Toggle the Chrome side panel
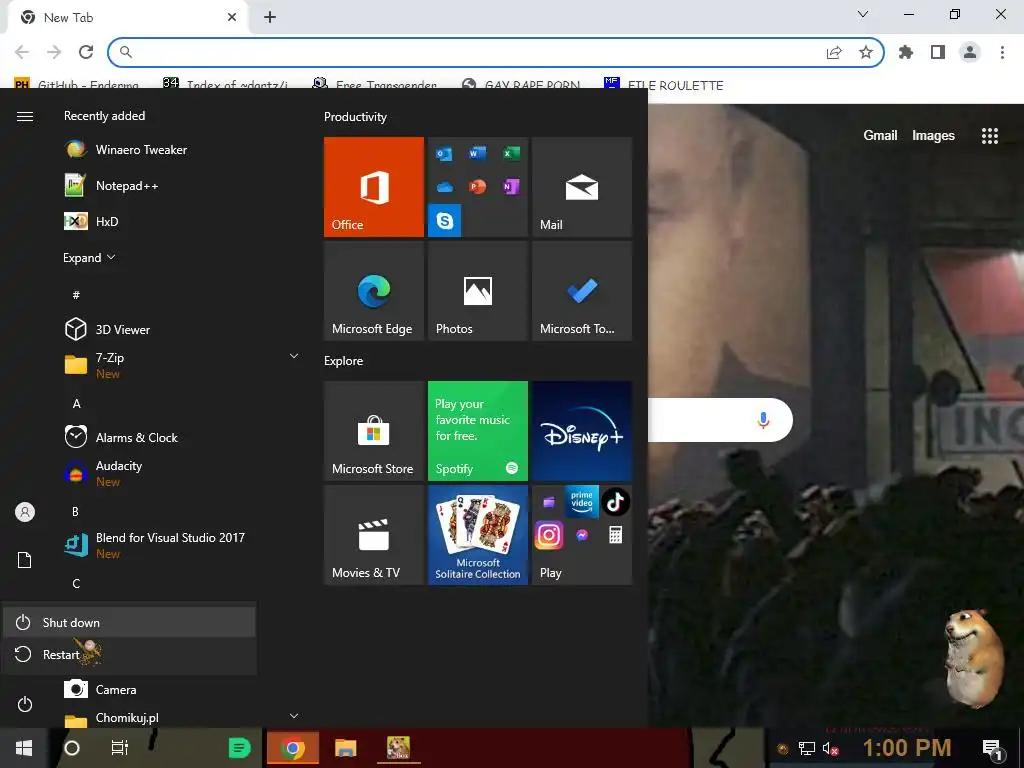Screen dimensions: 1024x768 938,52
